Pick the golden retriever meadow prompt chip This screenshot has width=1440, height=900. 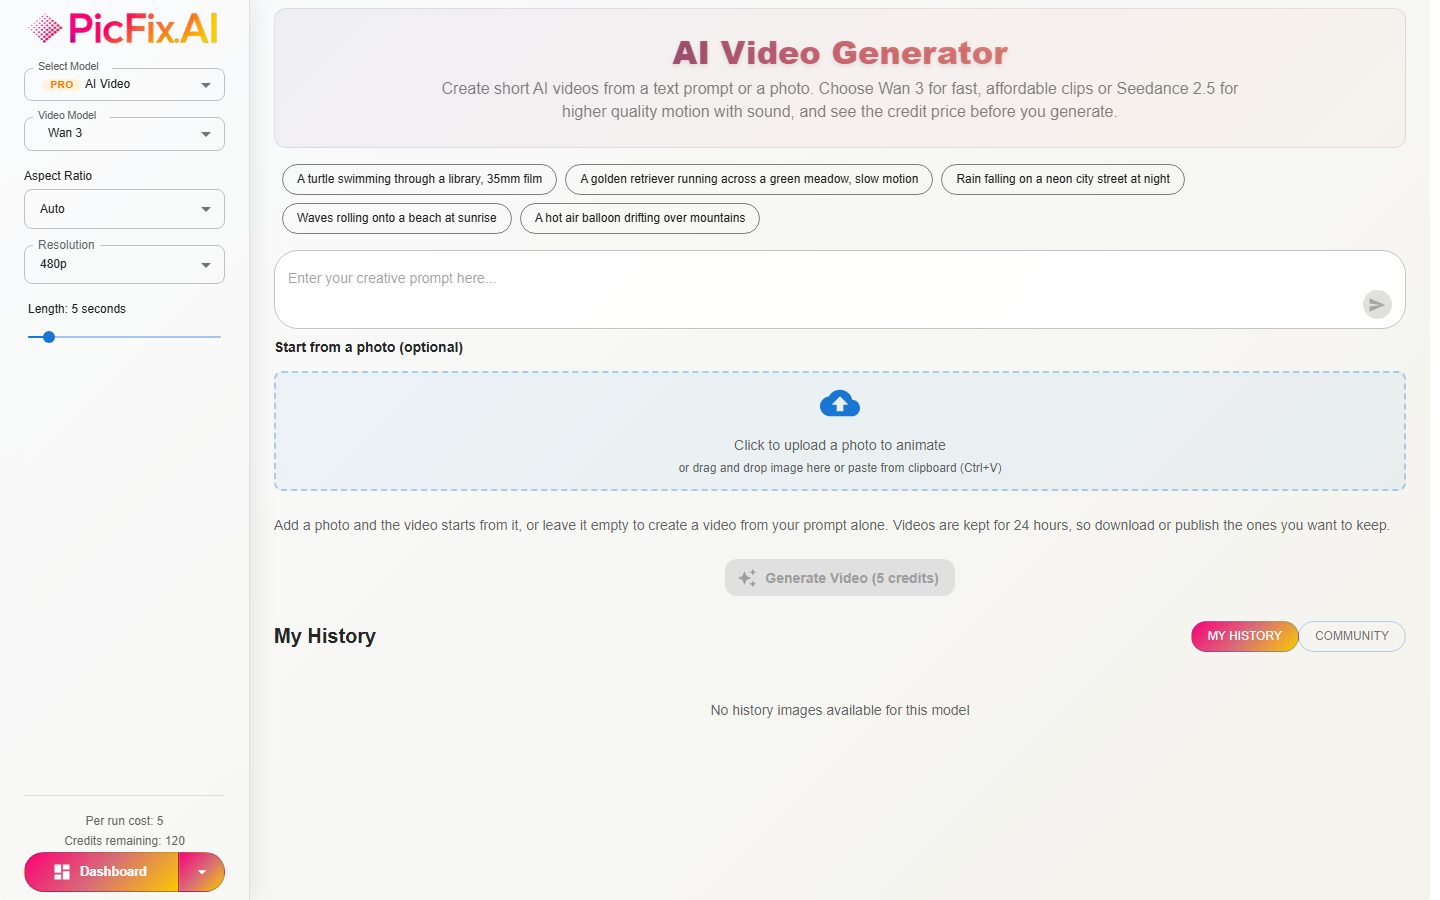pos(749,179)
